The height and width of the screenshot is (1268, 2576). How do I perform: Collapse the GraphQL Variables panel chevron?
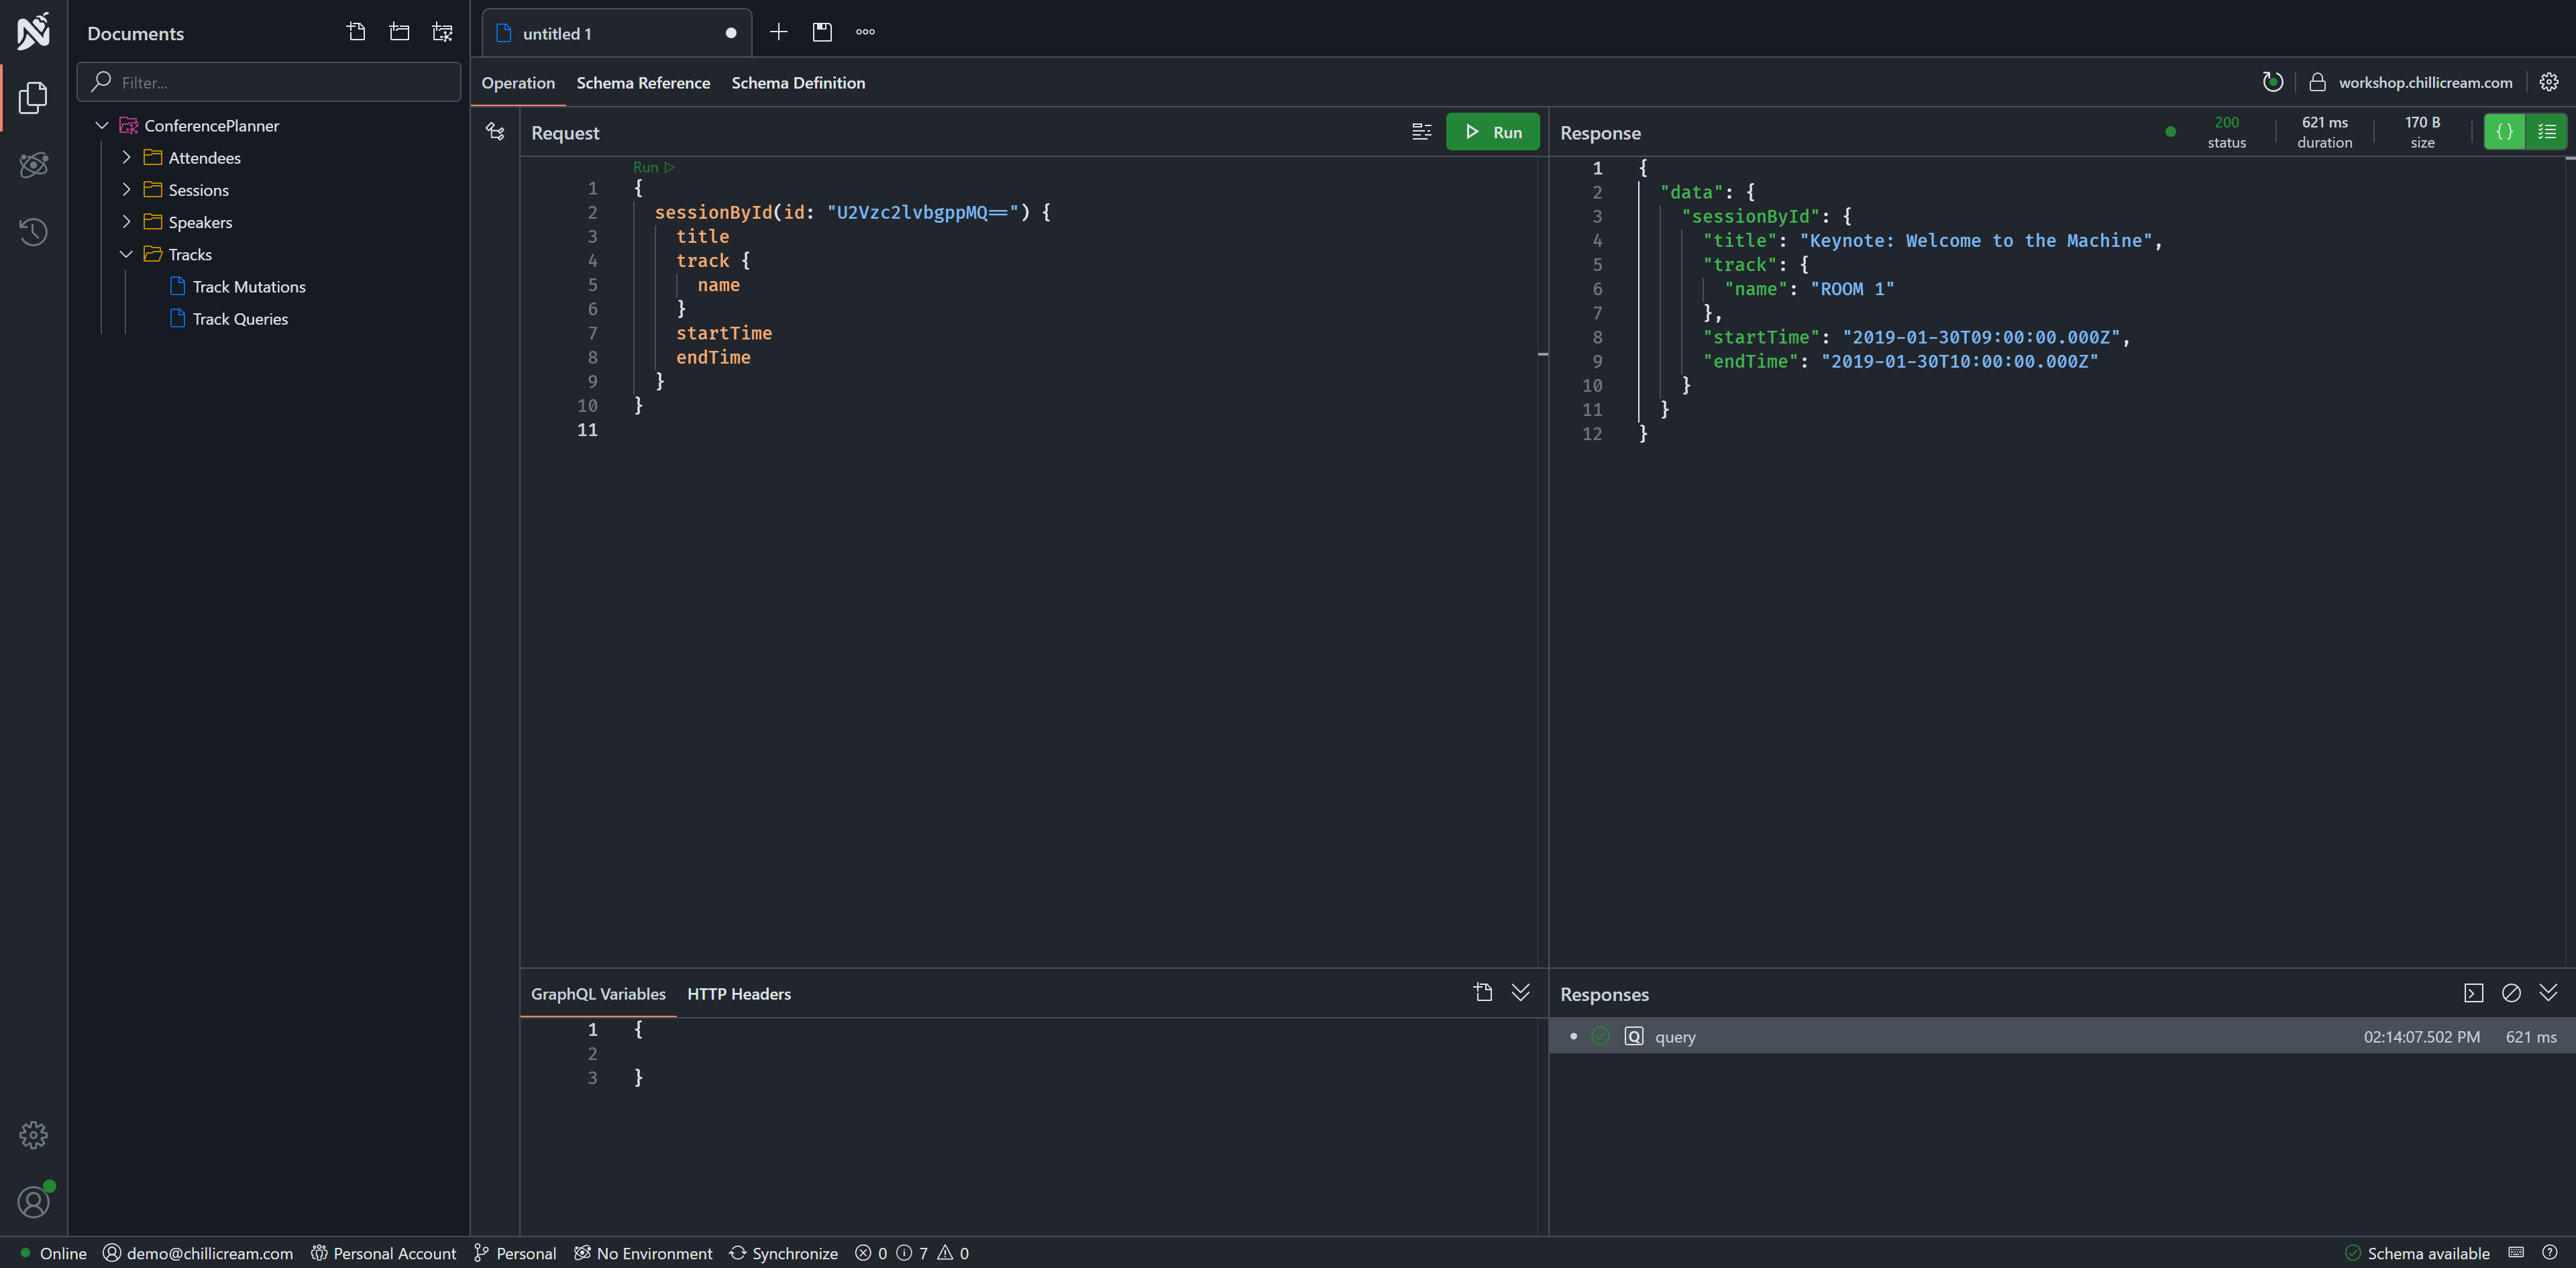1520,992
